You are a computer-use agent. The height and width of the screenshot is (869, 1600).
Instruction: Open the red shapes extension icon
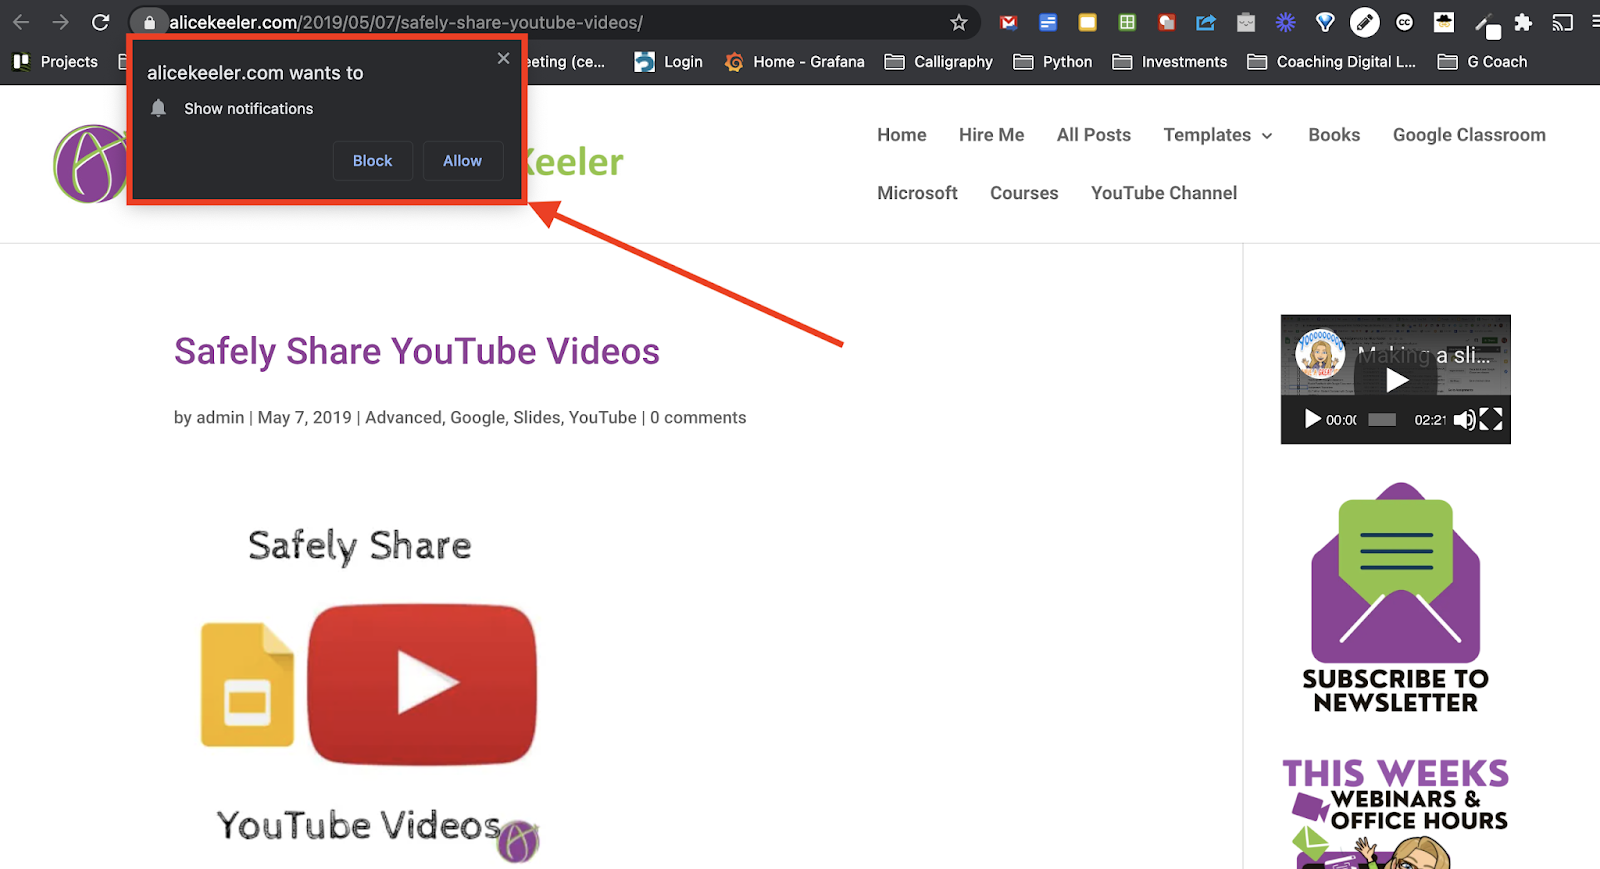(1167, 22)
